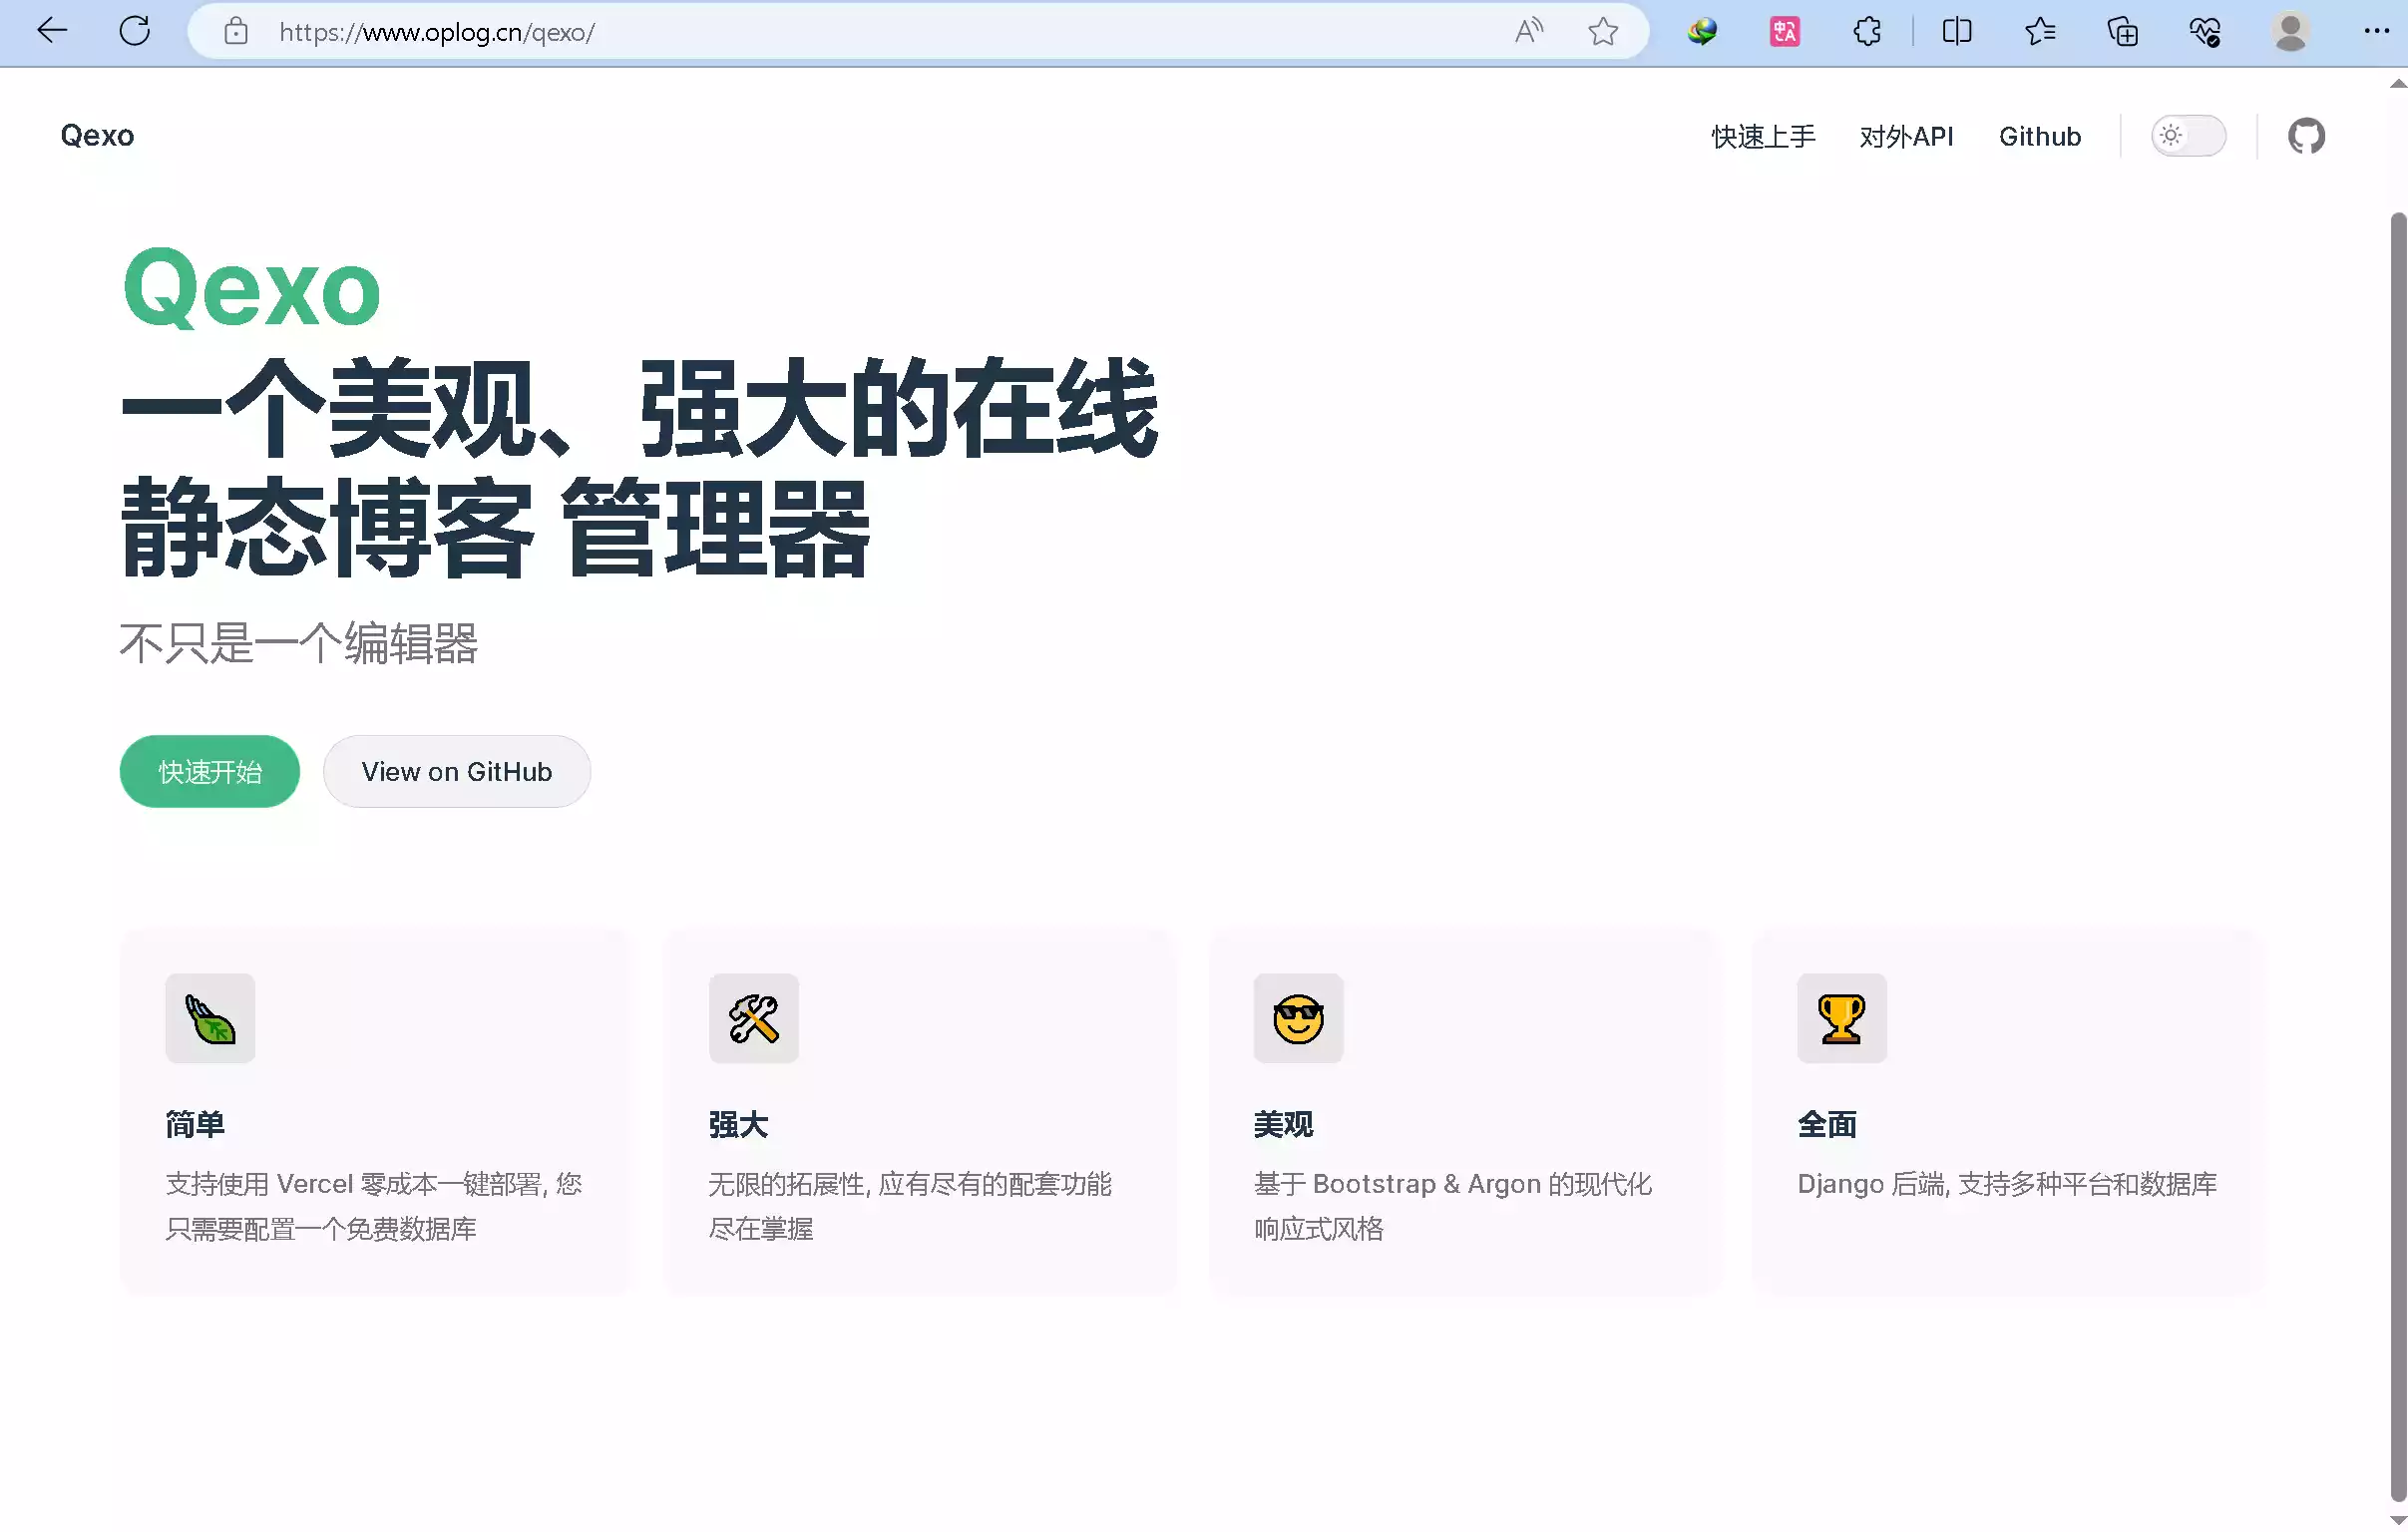Open the browser settings and more menu
Viewport: 2408px width, 1532px height.
pos(2376,31)
